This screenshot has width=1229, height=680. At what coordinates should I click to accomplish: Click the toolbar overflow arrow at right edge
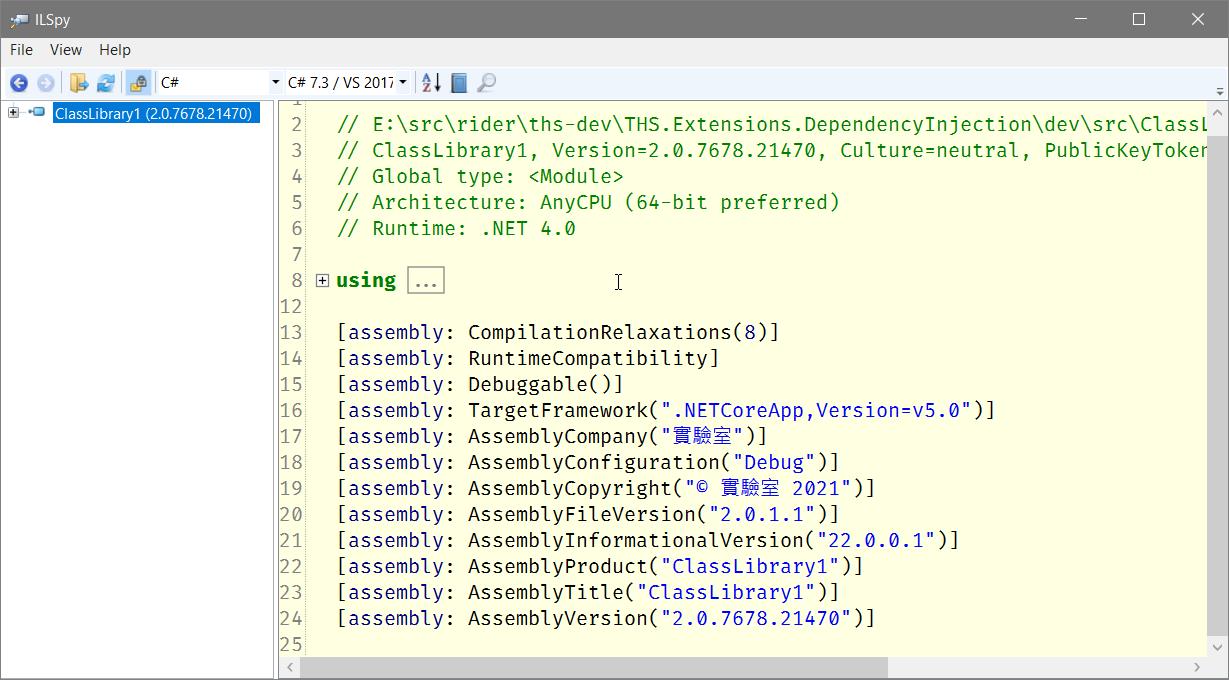pyautogui.click(x=1220, y=92)
